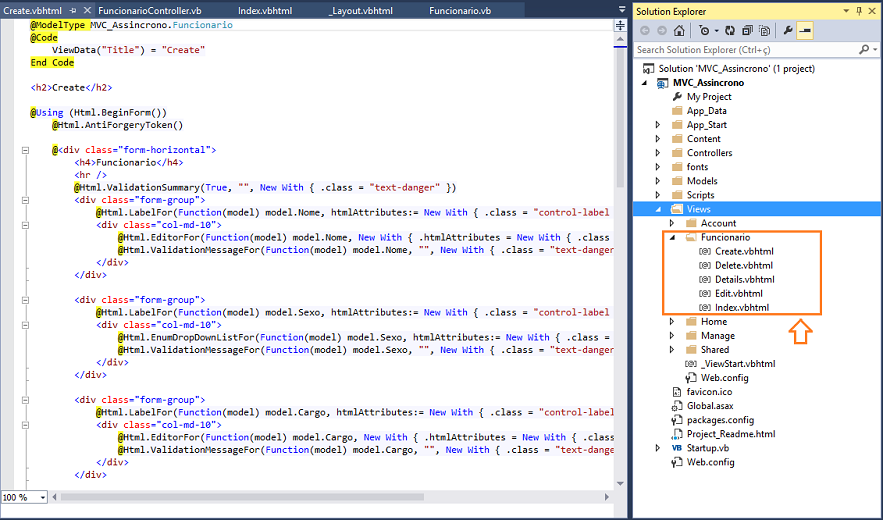This screenshot has height=520, width=883.
Task: Select favicon.ico file
Action: point(709,392)
